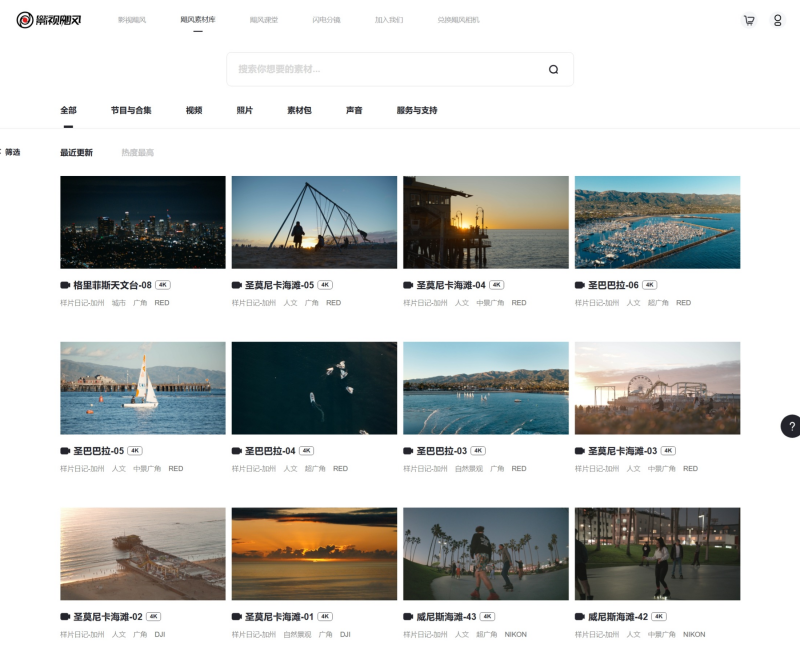Click the search magnifier icon
800x650 pixels.
(x=554, y=69)
